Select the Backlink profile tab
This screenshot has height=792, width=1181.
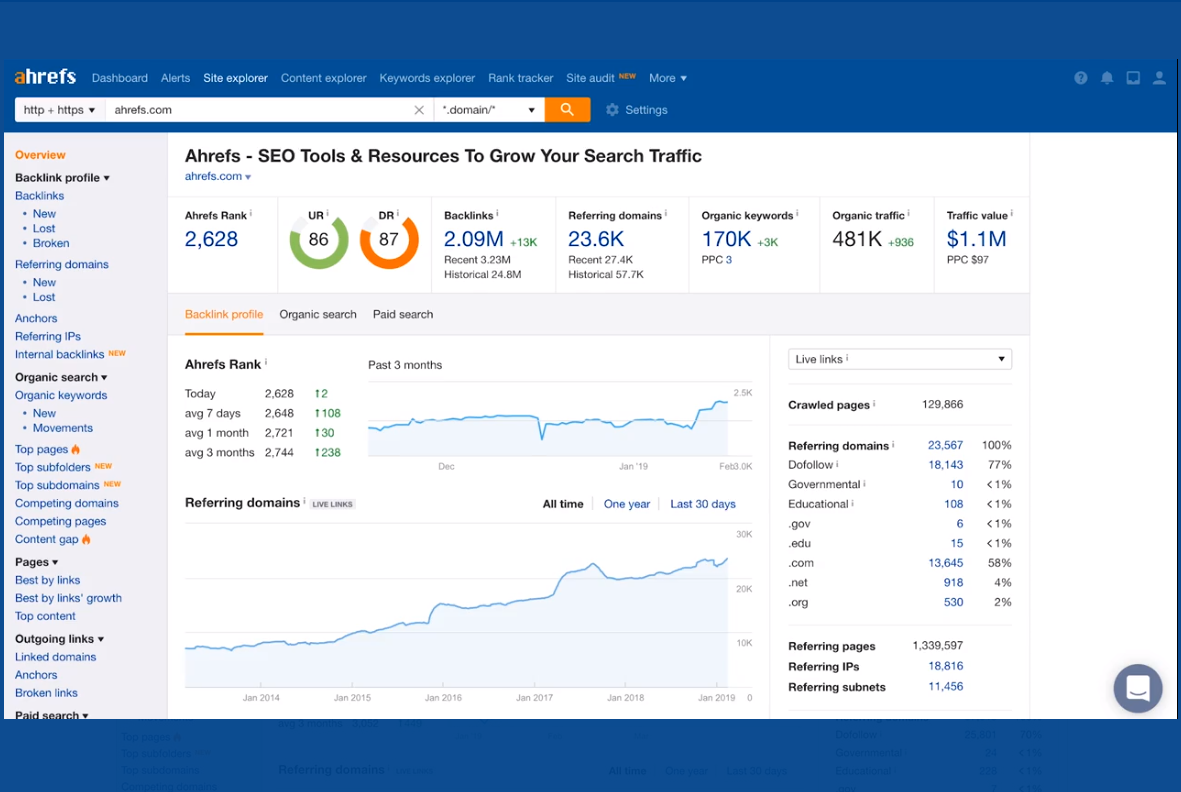pos(224,315)
